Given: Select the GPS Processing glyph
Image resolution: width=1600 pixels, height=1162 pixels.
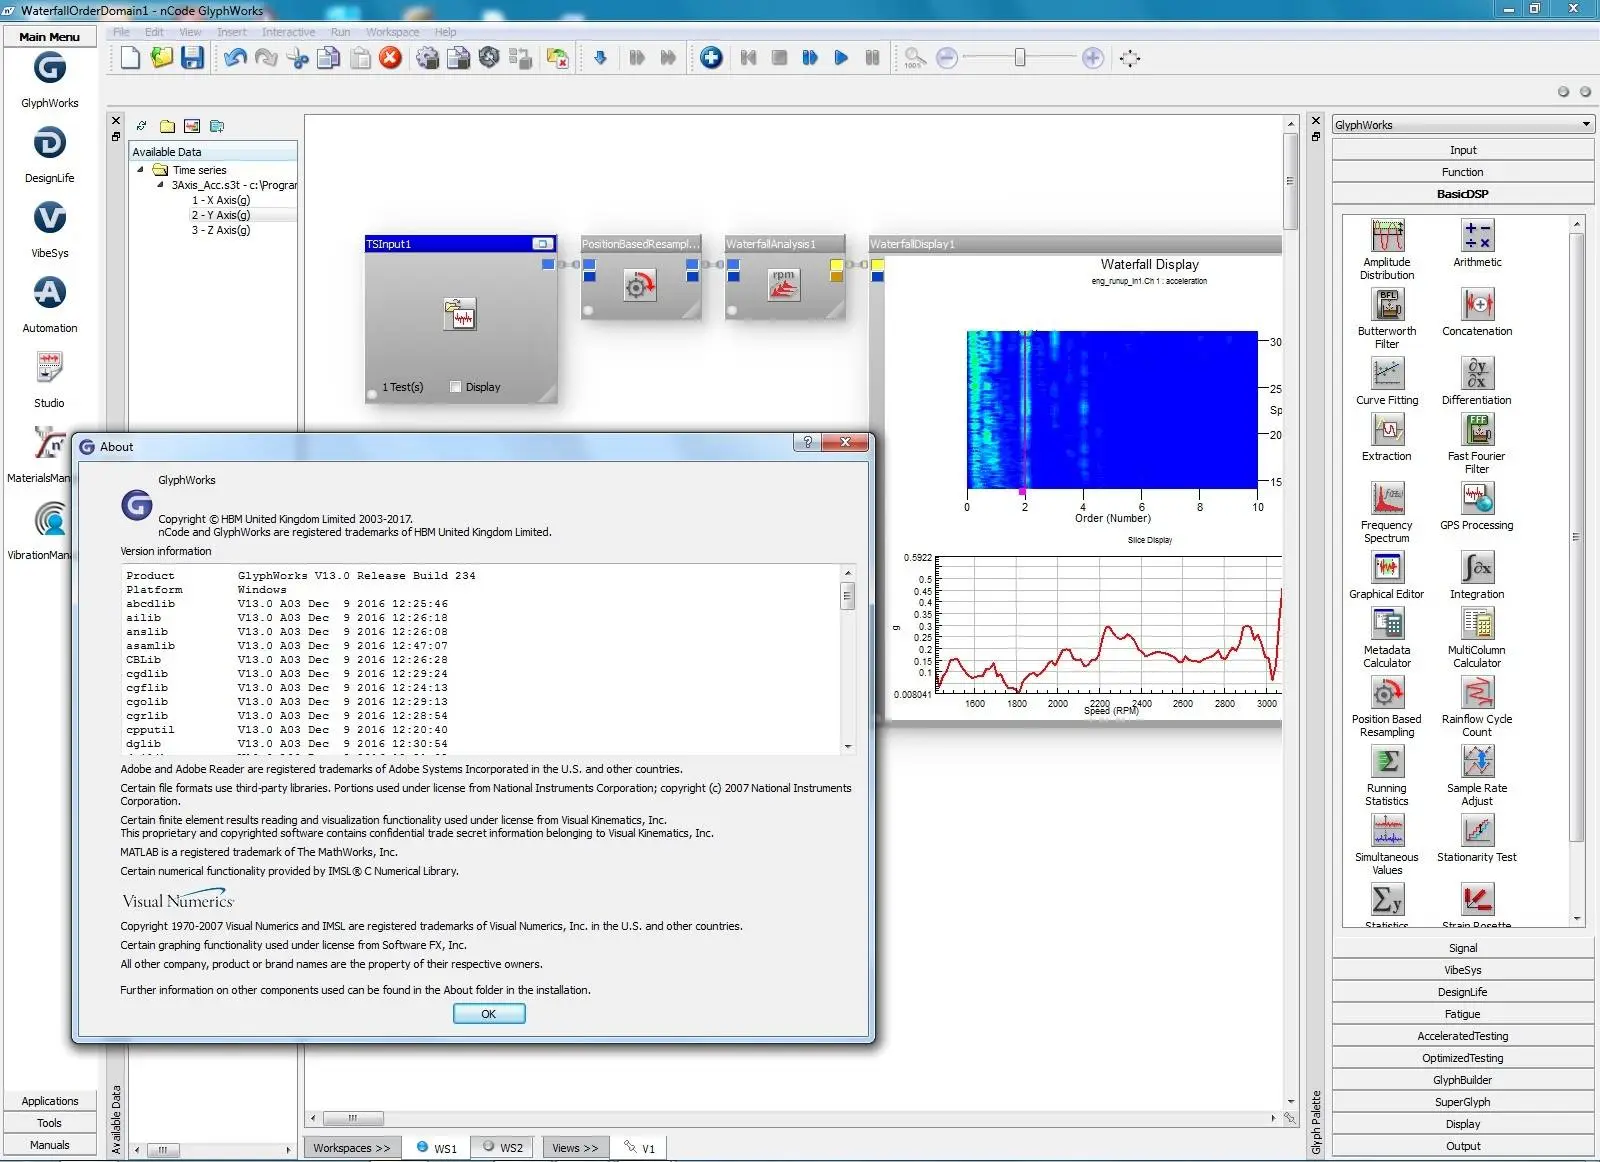Looking at the screenshot, I should pos(1477,506).
